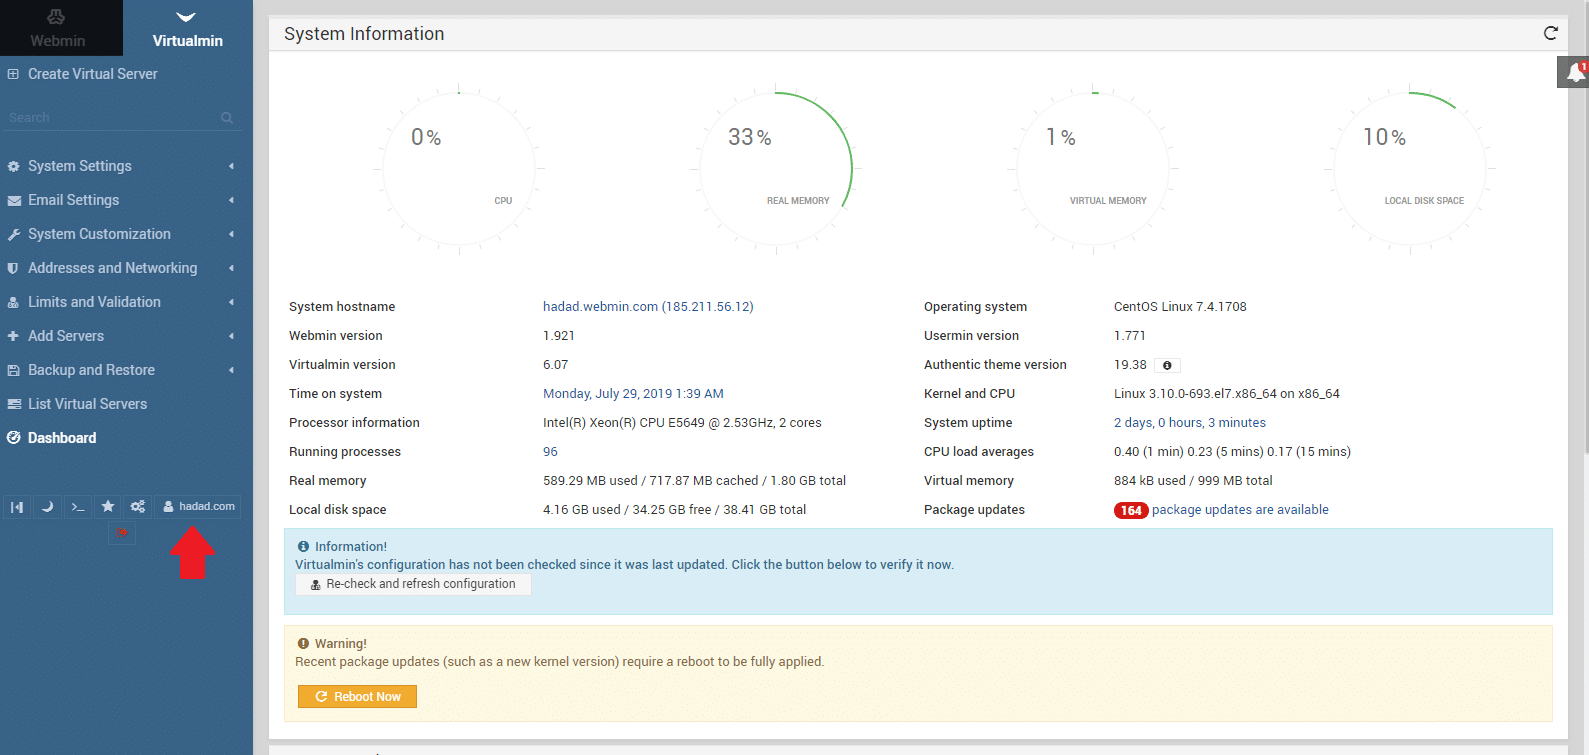Open hadad.com user account button
The image size is (1589, 755).
coord(198,507)
